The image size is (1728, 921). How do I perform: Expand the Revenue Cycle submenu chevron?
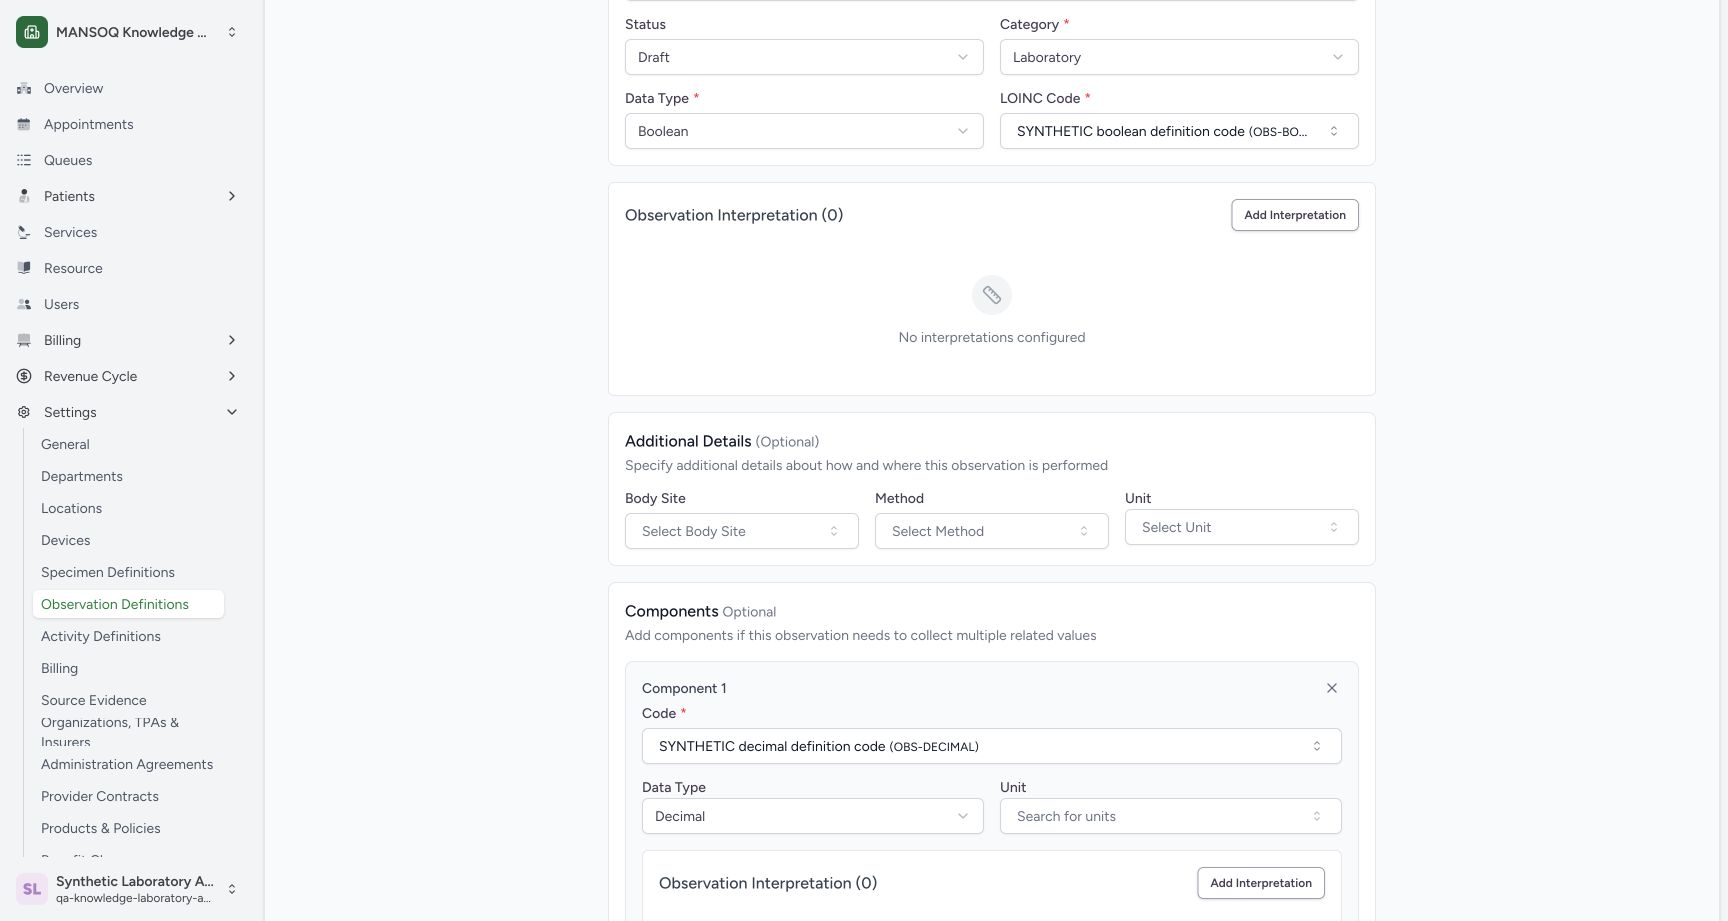[232, 376]
